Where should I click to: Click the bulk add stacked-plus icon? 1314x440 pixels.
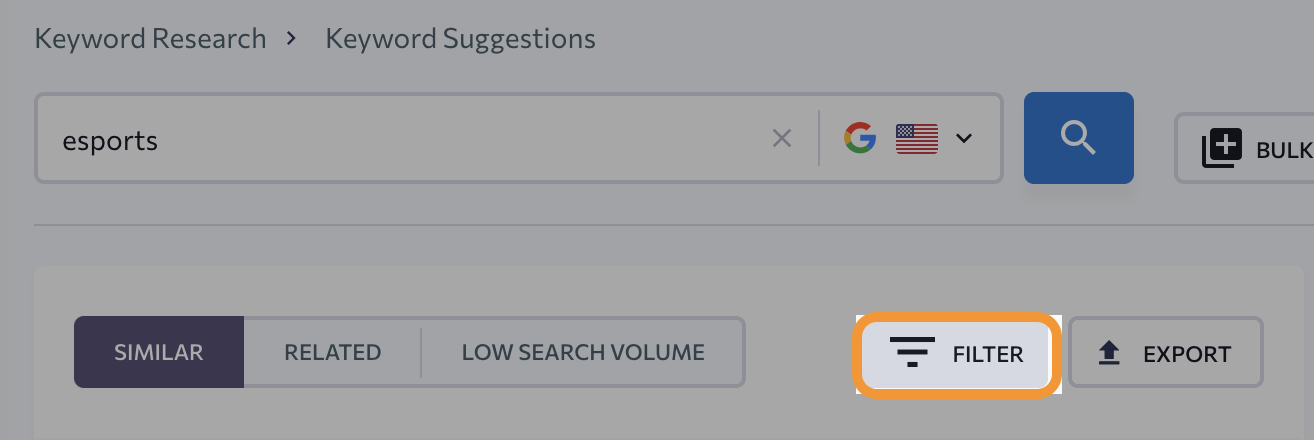(x=1221, y=148)
